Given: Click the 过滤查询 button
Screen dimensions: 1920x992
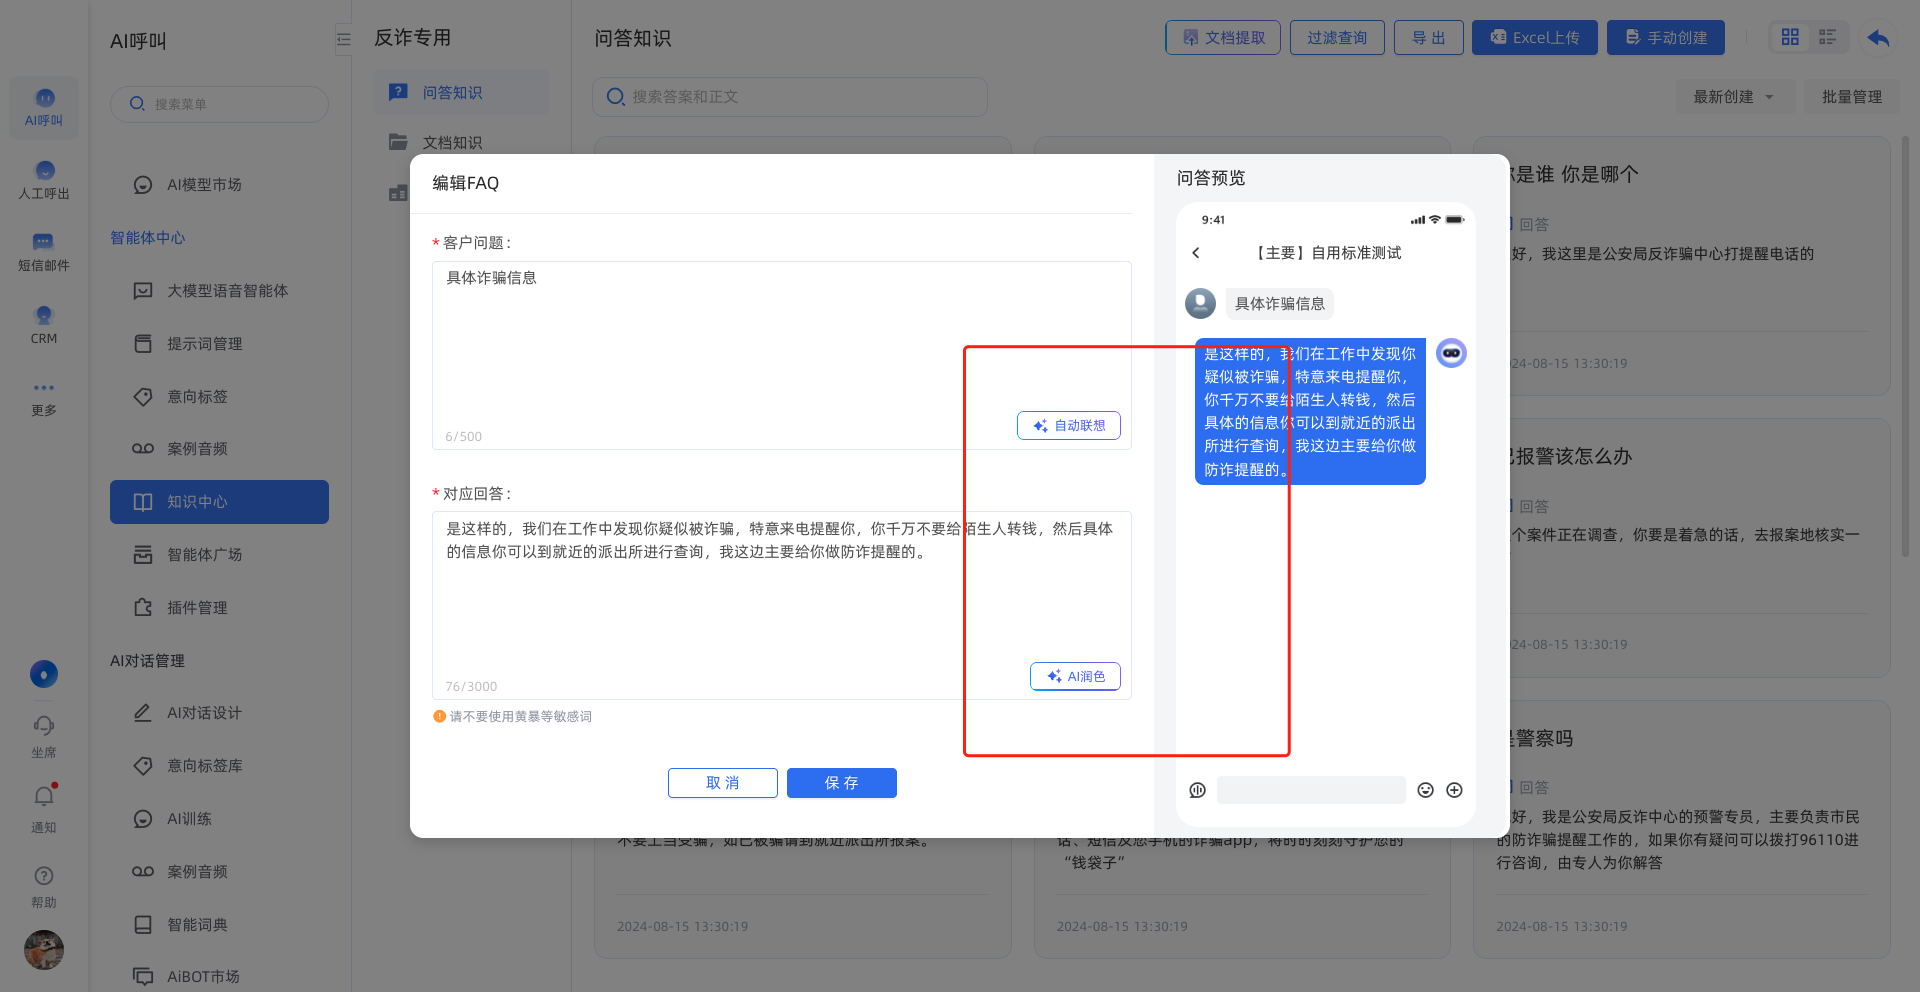Looking at the screenshot, I should (1337, 37).
